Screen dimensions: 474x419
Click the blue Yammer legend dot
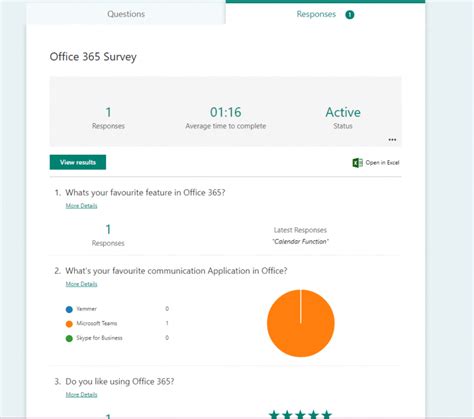(x=69, y=309)
